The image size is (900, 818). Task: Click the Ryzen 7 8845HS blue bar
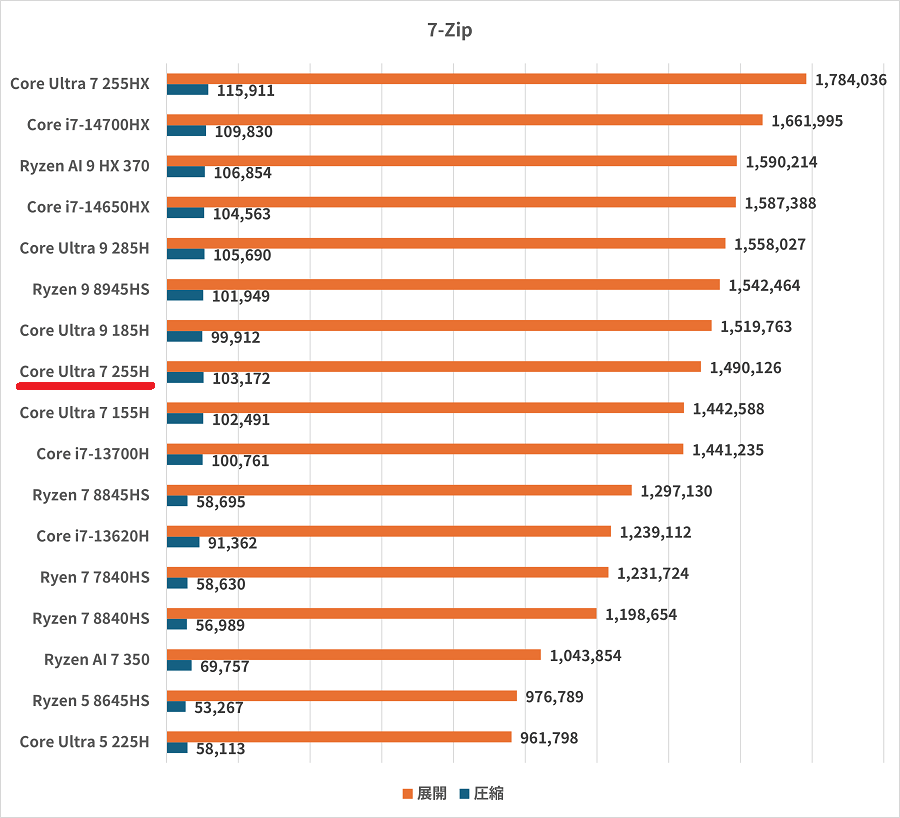(x=177, y=501)
